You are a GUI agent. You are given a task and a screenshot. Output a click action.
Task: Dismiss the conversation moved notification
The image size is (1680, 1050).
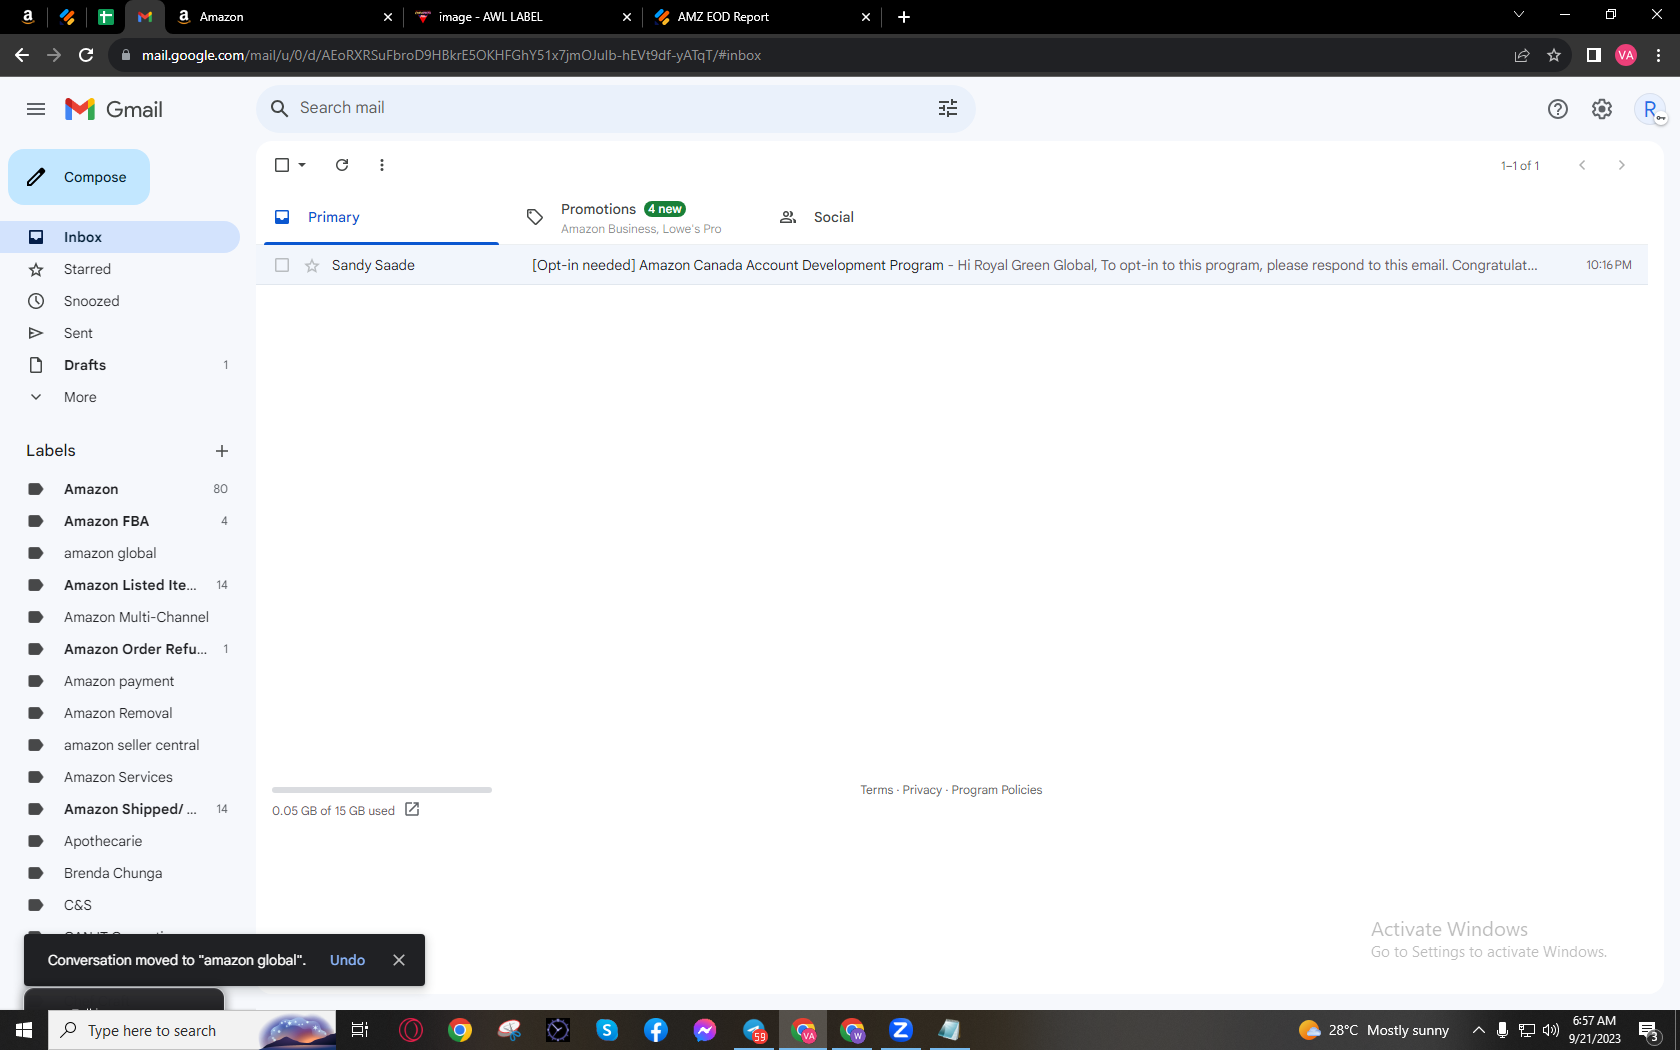click(399, 960)
